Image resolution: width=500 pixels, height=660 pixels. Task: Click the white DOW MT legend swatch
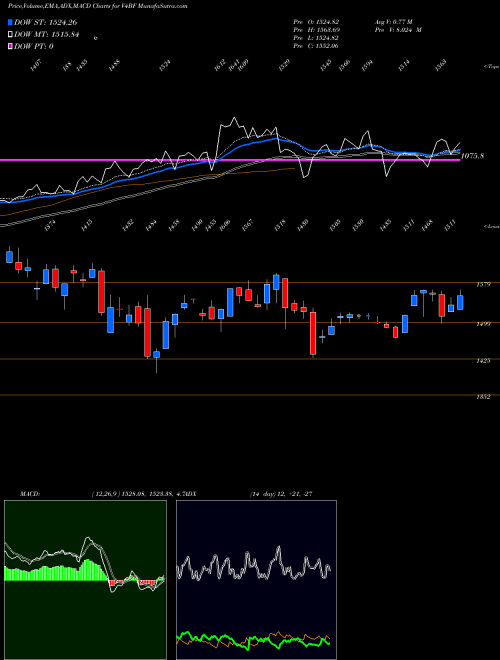tap(11, 34)
